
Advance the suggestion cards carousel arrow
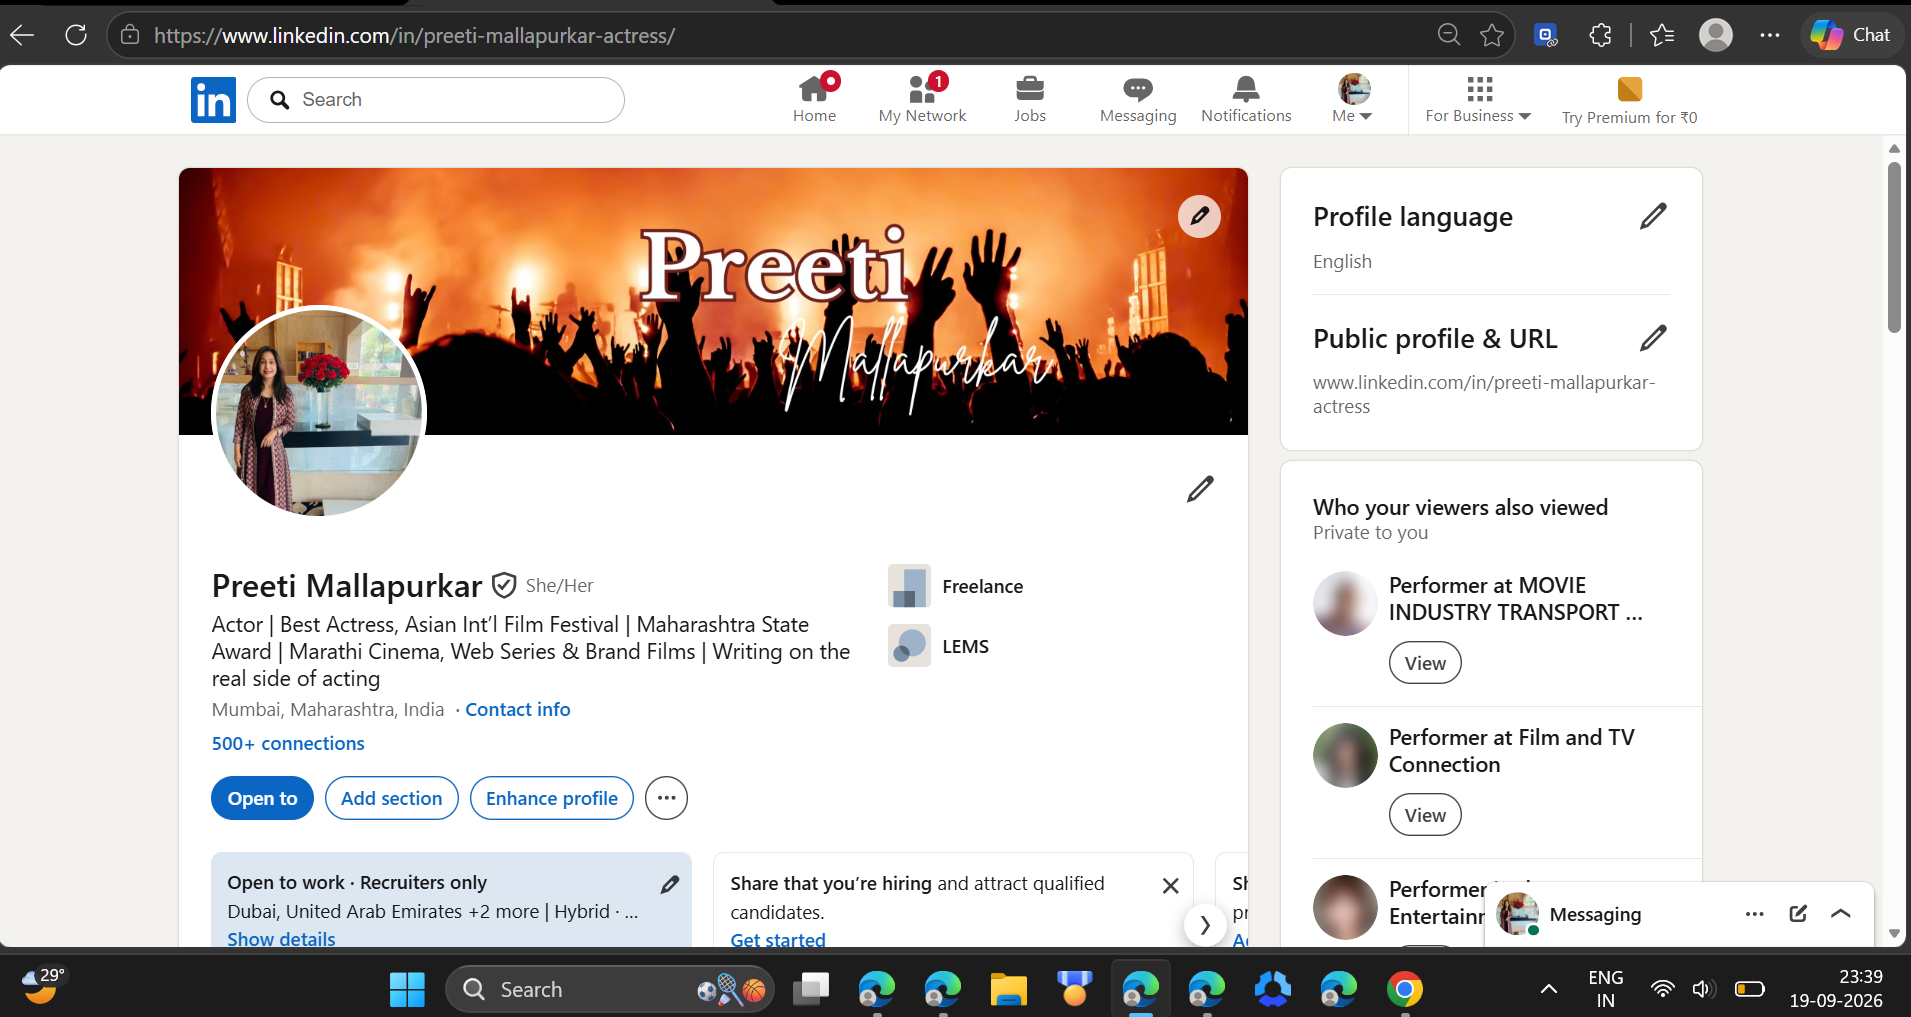point(1205,925)
